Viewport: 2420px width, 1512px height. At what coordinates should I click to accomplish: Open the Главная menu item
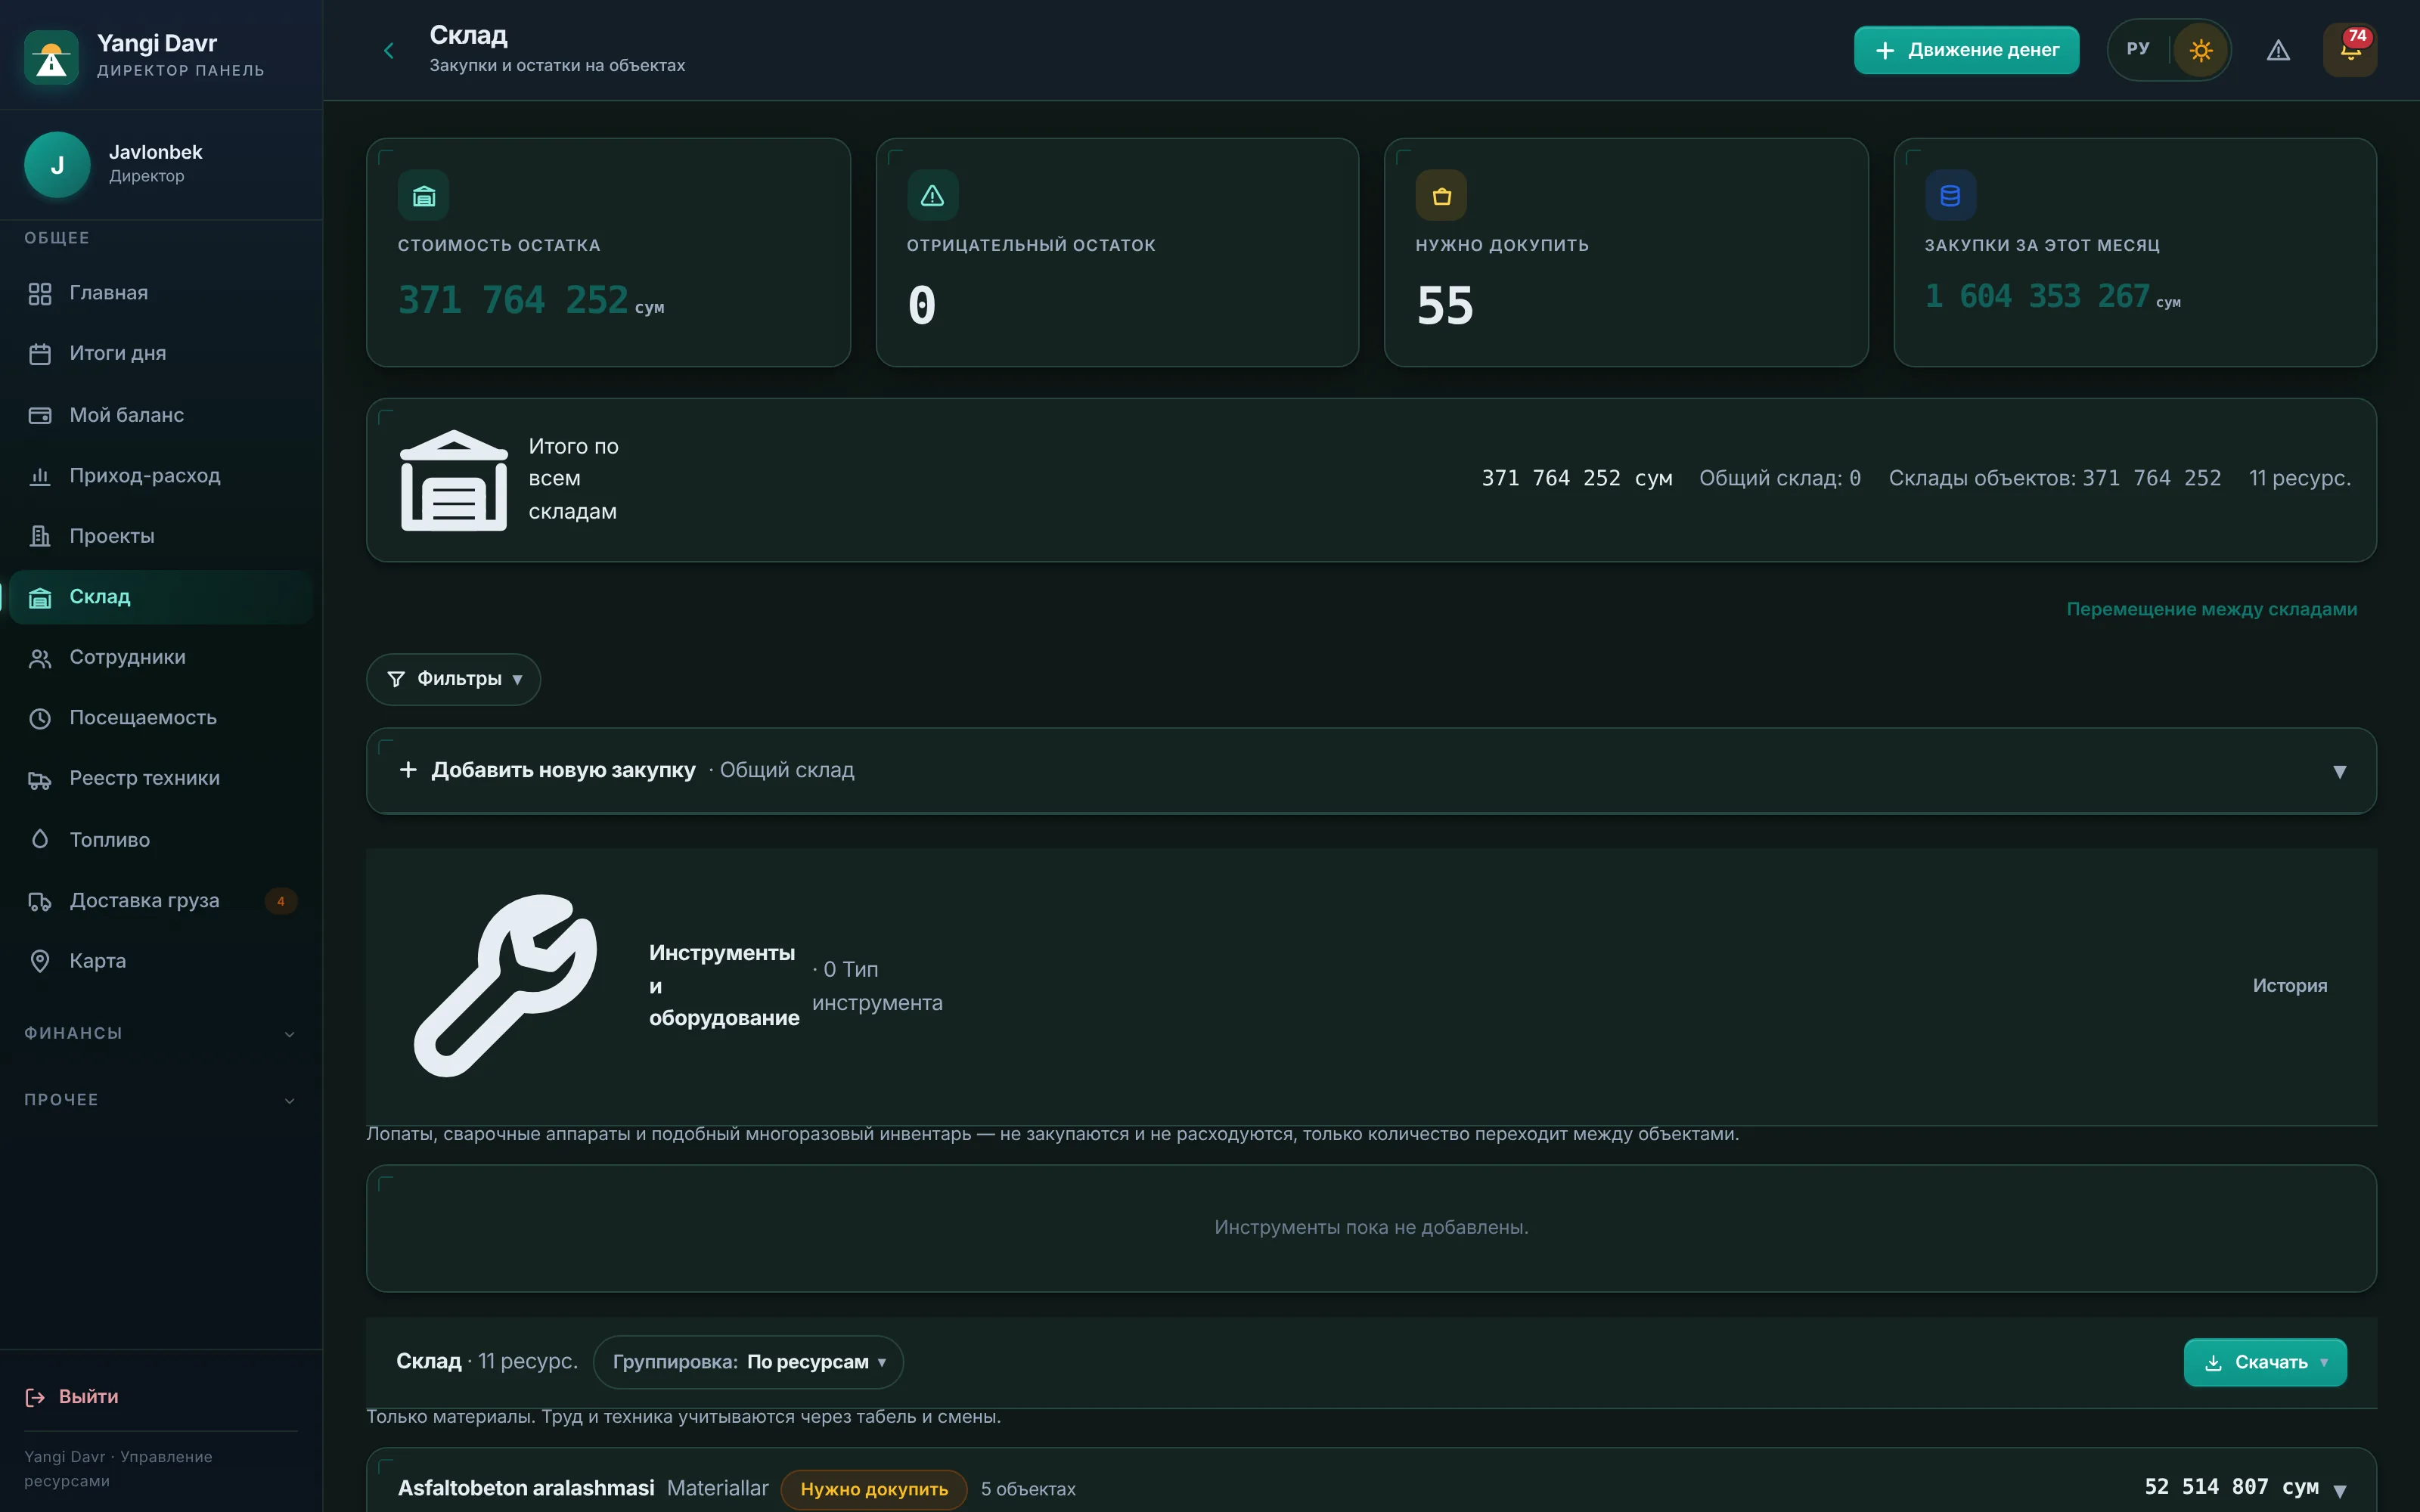click(x=160, y=293)
